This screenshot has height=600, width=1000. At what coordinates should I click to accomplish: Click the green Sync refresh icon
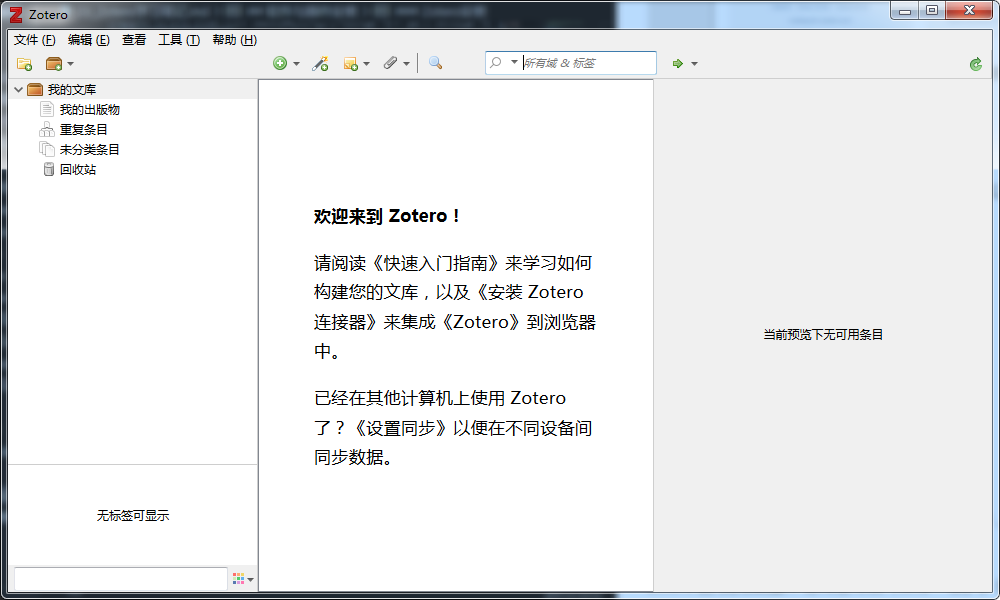(976, 64)
